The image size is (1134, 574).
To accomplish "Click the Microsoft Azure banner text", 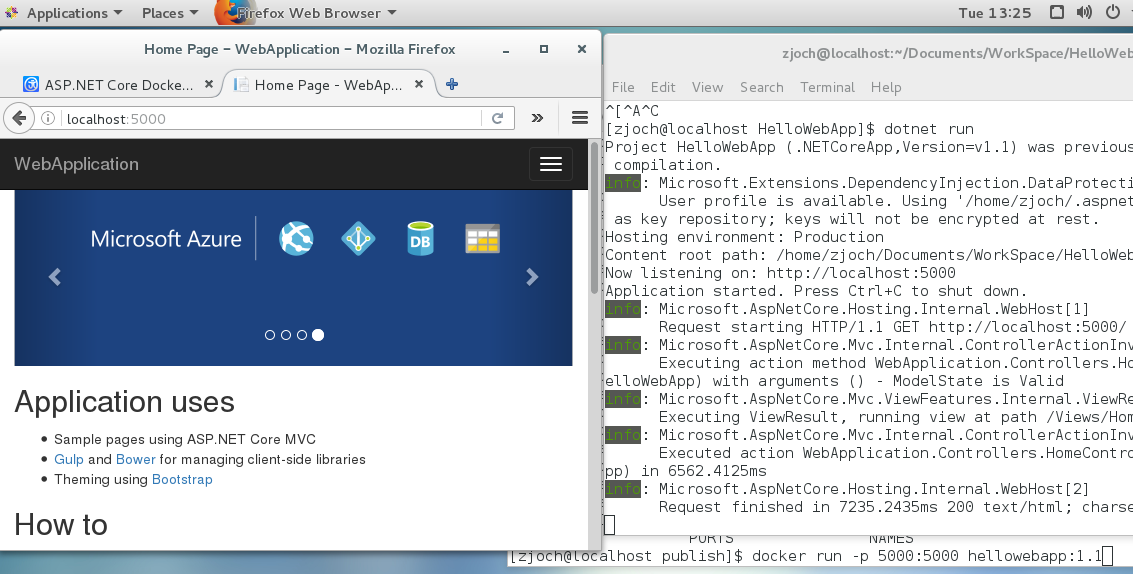I will point(166,239).
